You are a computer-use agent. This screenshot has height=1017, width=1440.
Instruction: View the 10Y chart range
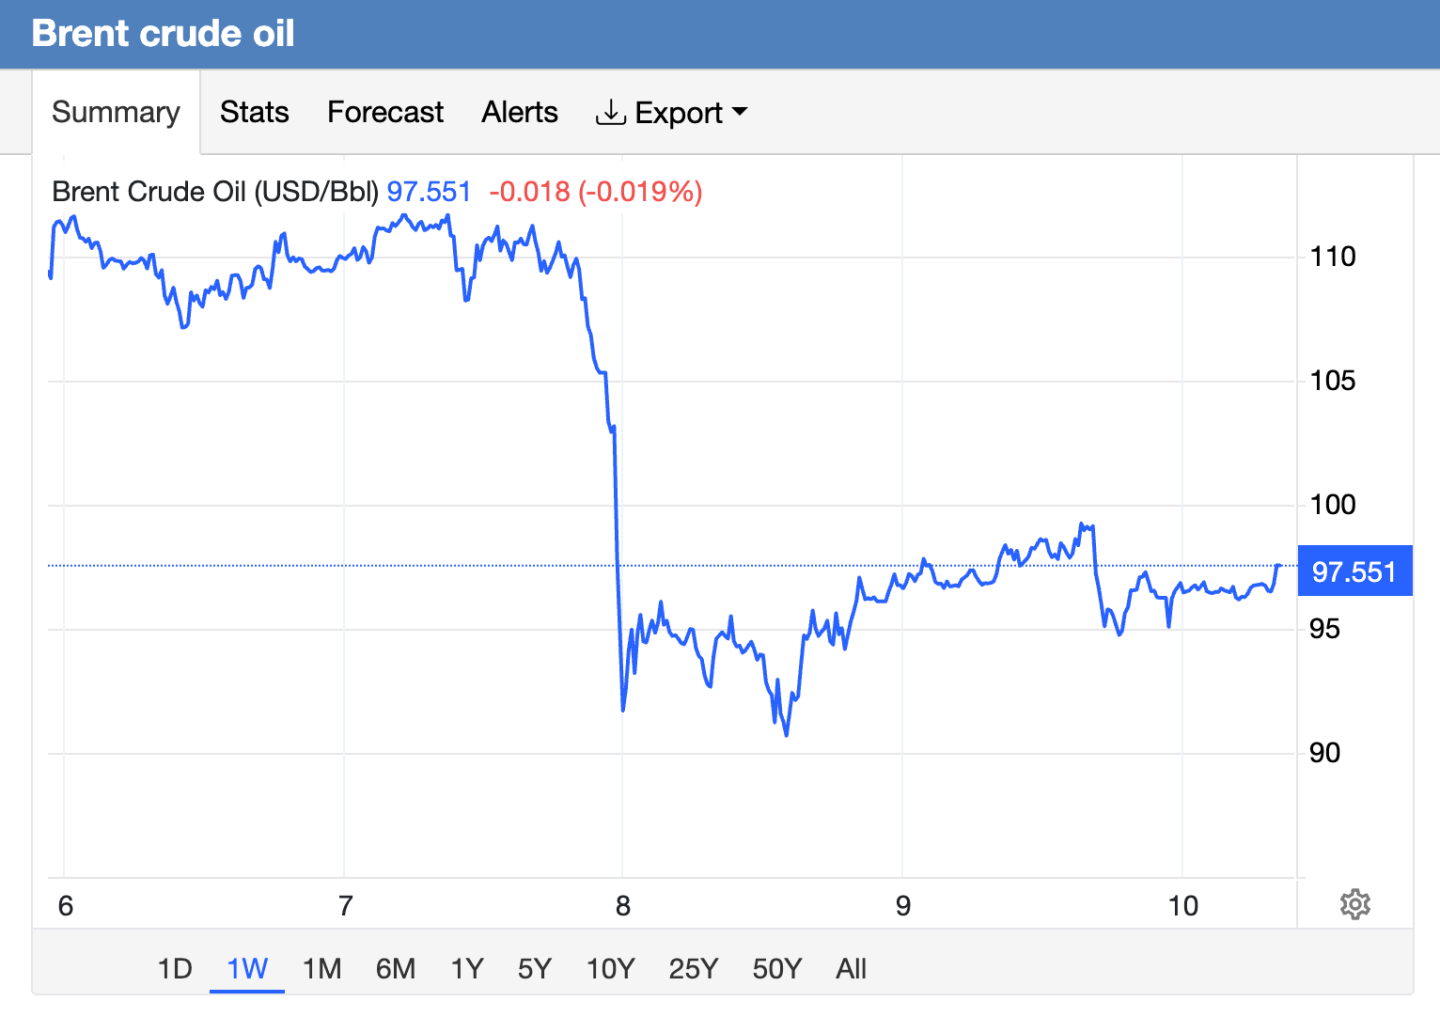[x=610, y=968]
